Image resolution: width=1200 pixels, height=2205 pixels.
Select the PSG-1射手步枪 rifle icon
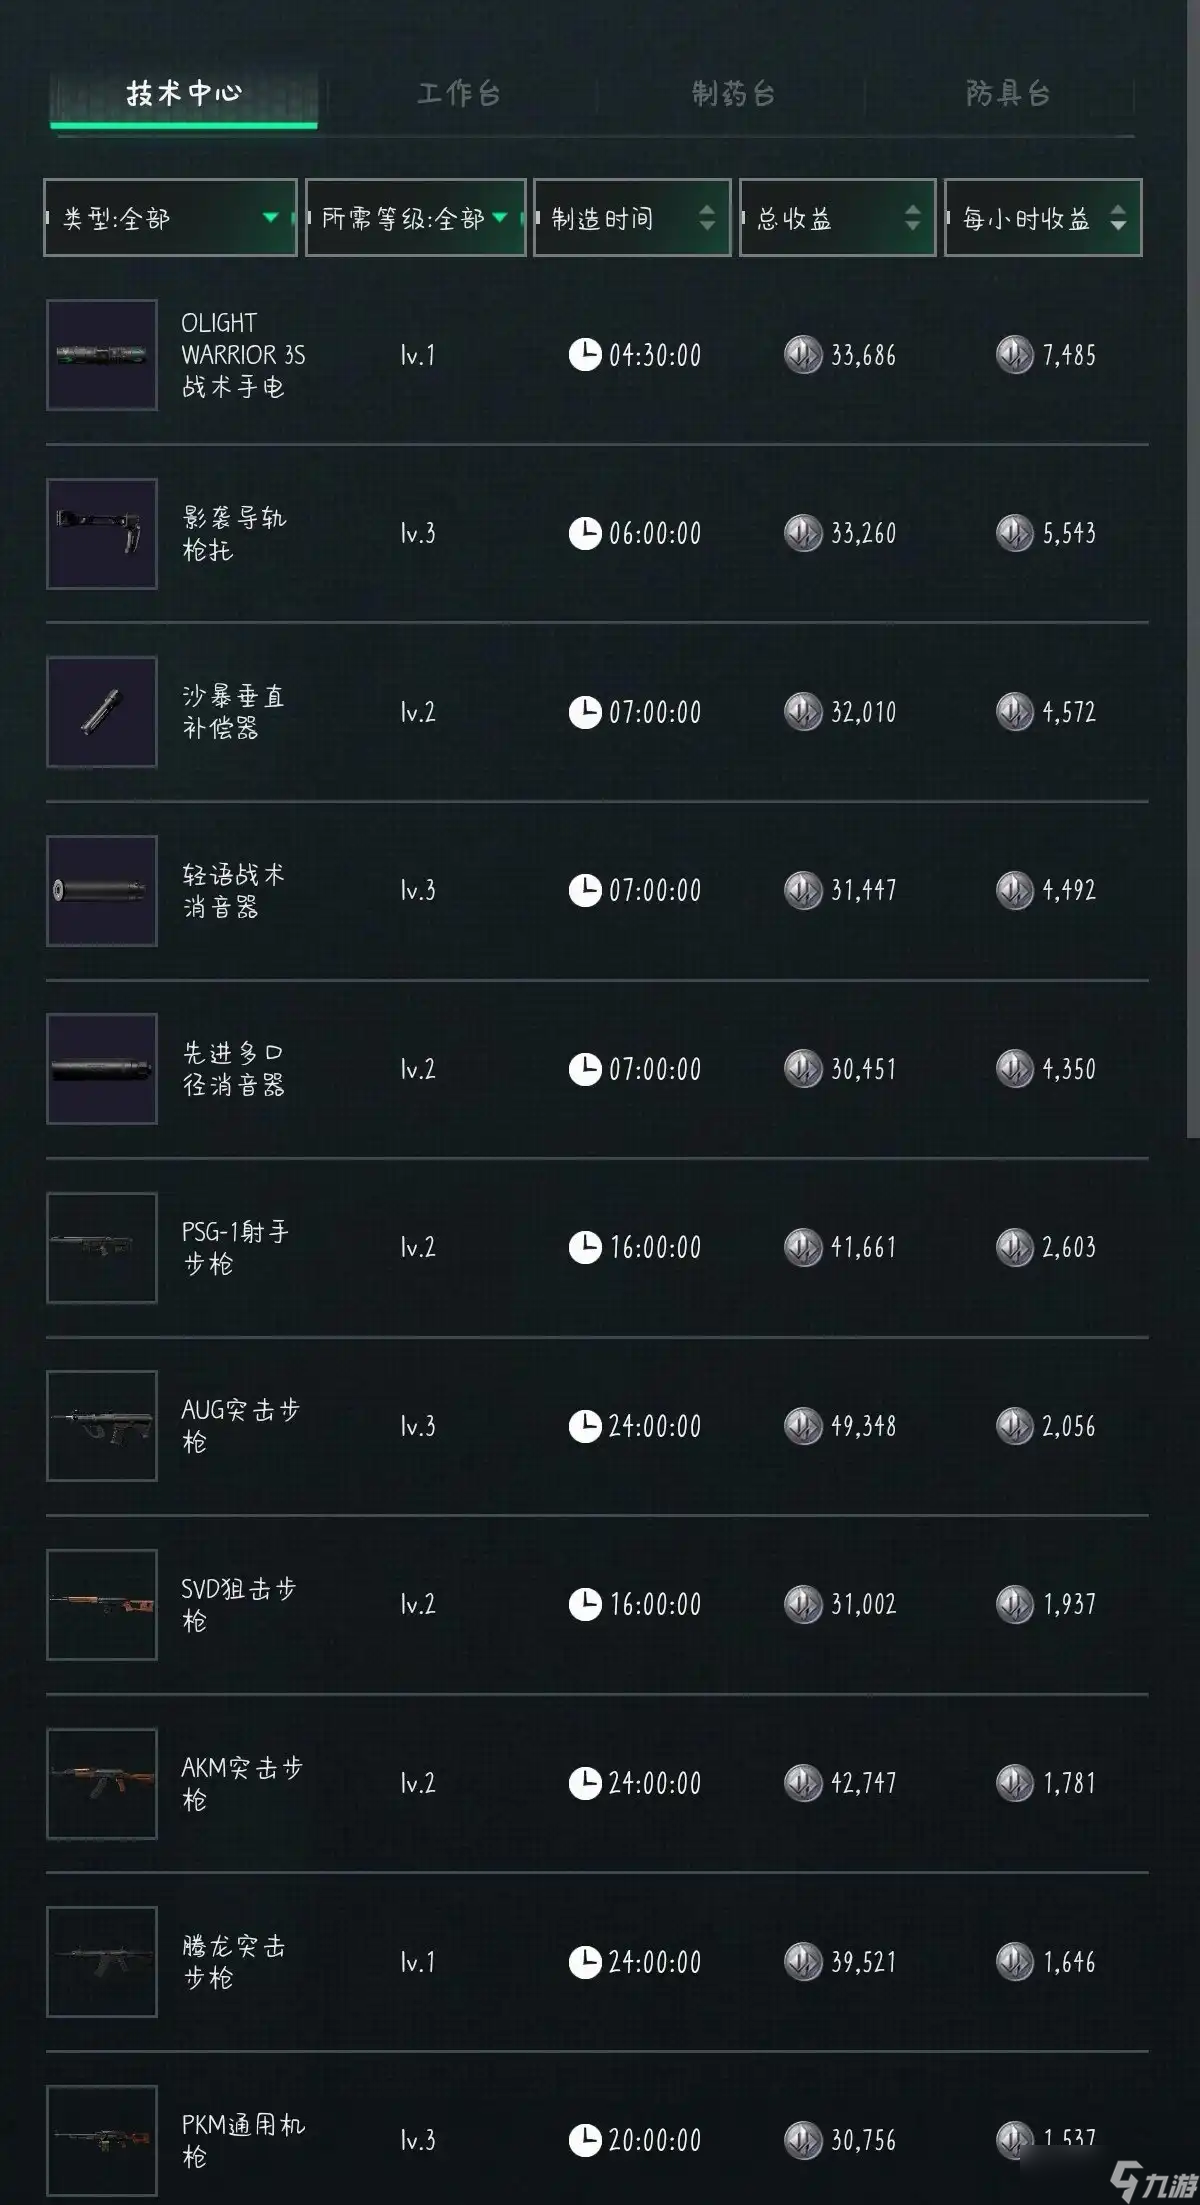pos(102,1248)
